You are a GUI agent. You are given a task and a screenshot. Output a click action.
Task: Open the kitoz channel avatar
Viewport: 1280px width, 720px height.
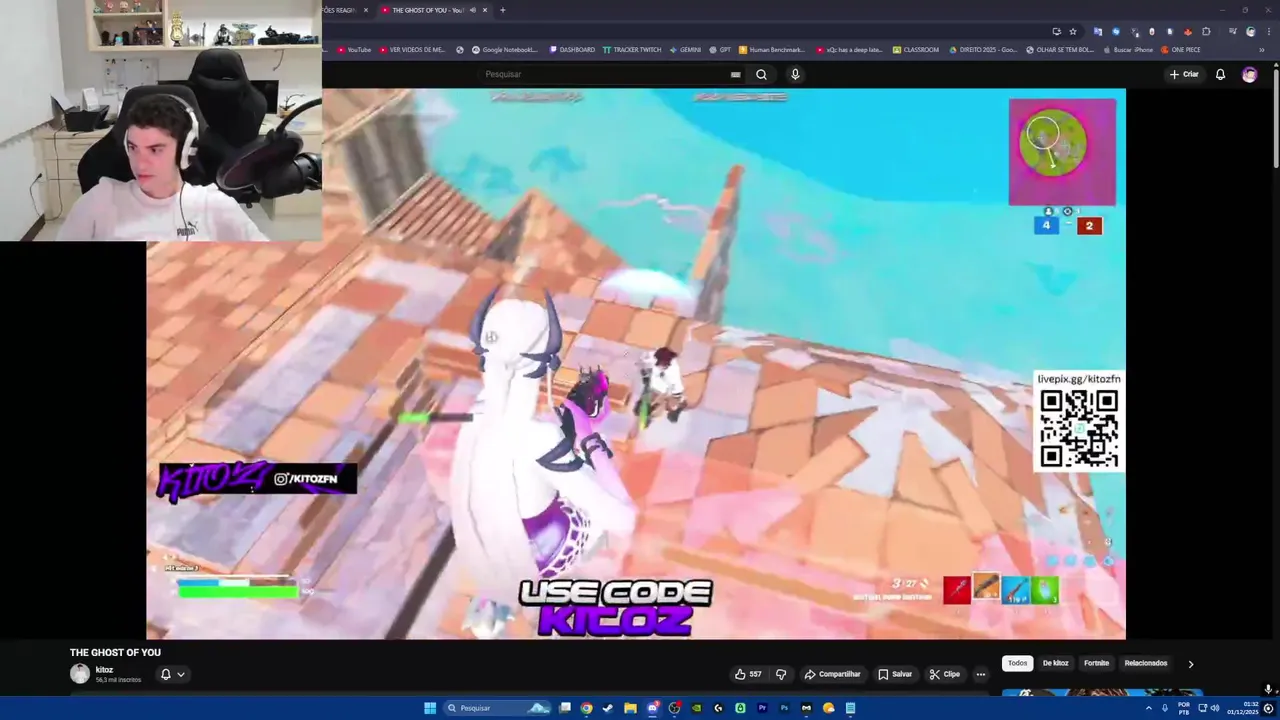pos(79,674)
